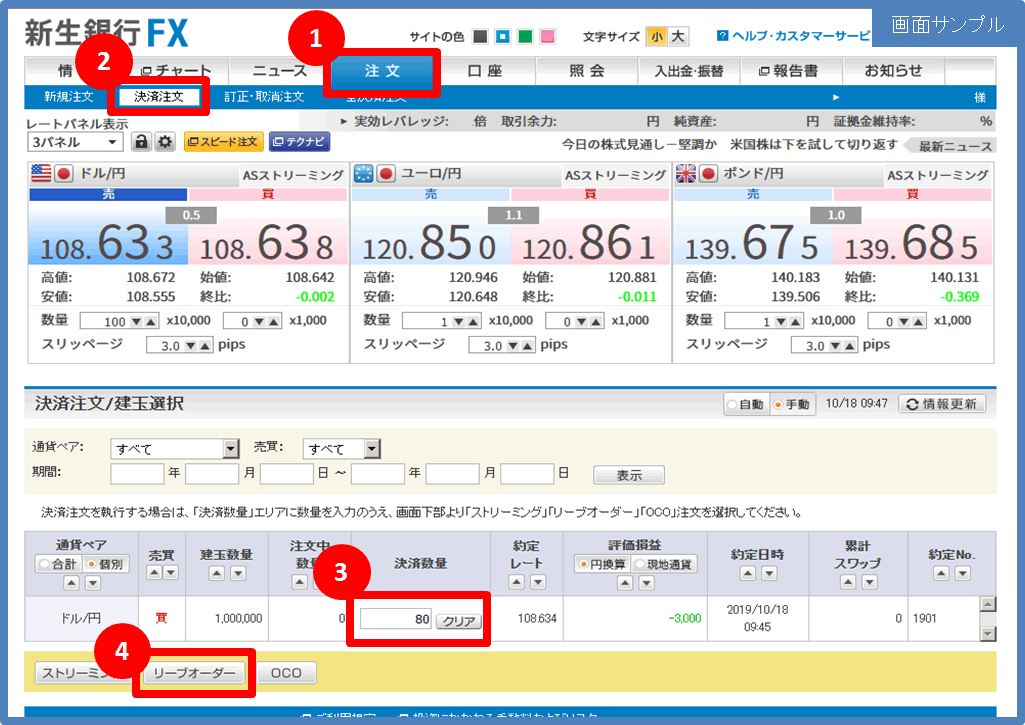Click the 決済数量 input field
This screenshot has height=725, width=1025.
click(396, 620)
